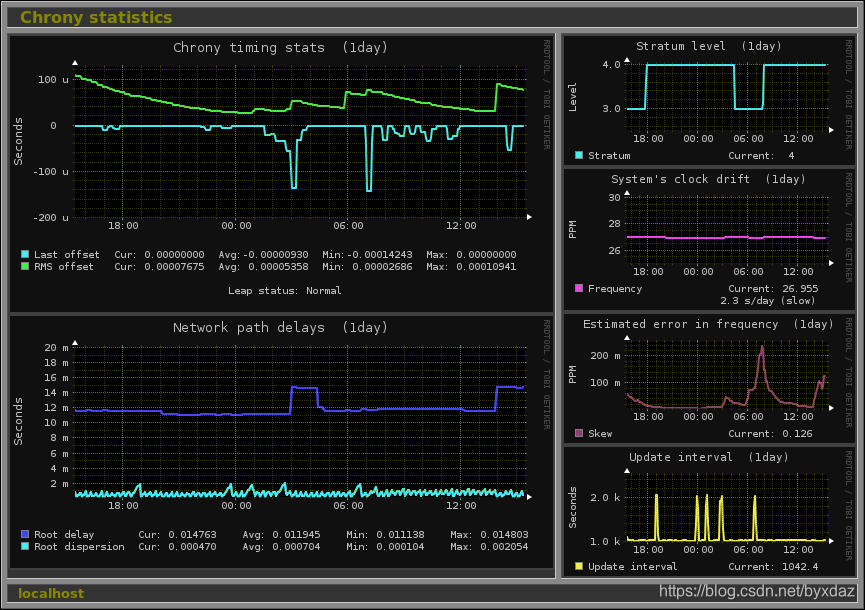The width and height of the screenshot is (865, 610).
Task: Click Update interval Current value 1042.4
Action: [800, 566]
